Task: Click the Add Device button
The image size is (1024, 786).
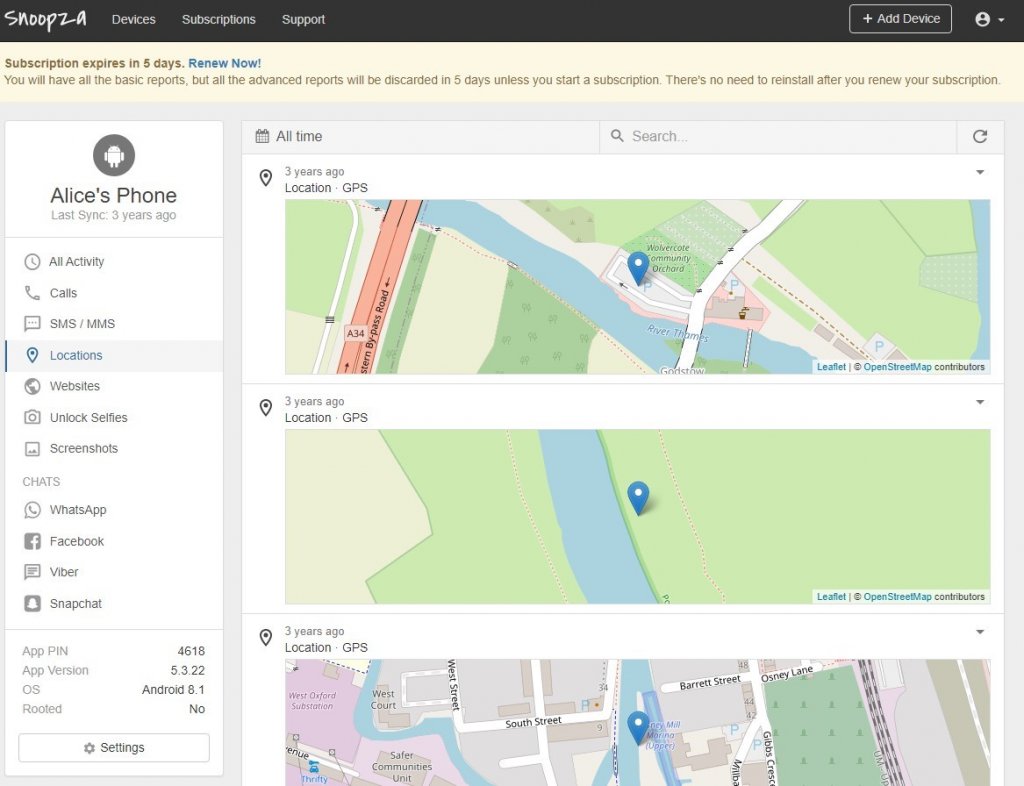Action: [900, 19]
